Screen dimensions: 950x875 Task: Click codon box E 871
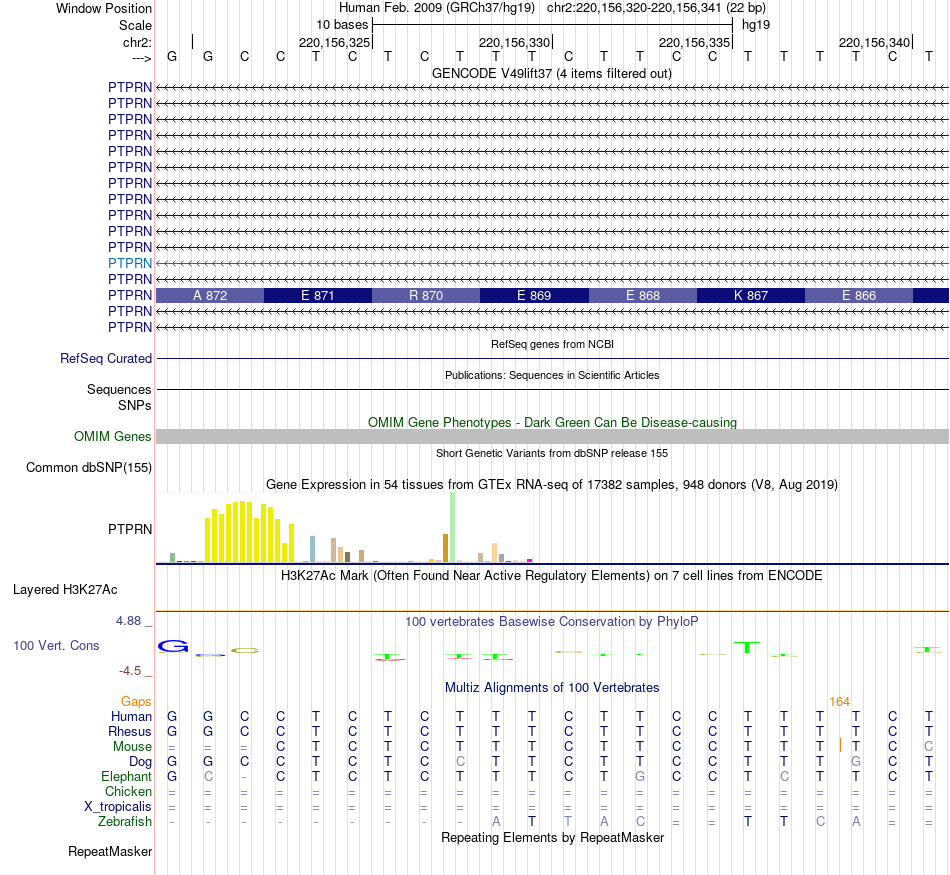[317, 296]
